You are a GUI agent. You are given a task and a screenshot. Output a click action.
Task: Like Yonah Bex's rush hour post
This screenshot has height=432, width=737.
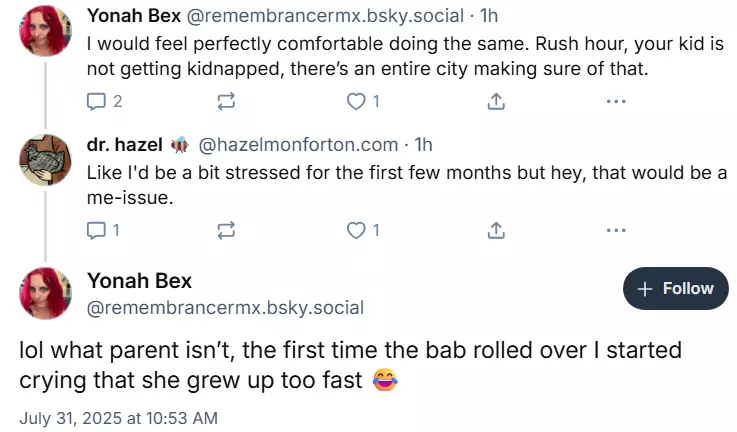click(x=363, y=101)
